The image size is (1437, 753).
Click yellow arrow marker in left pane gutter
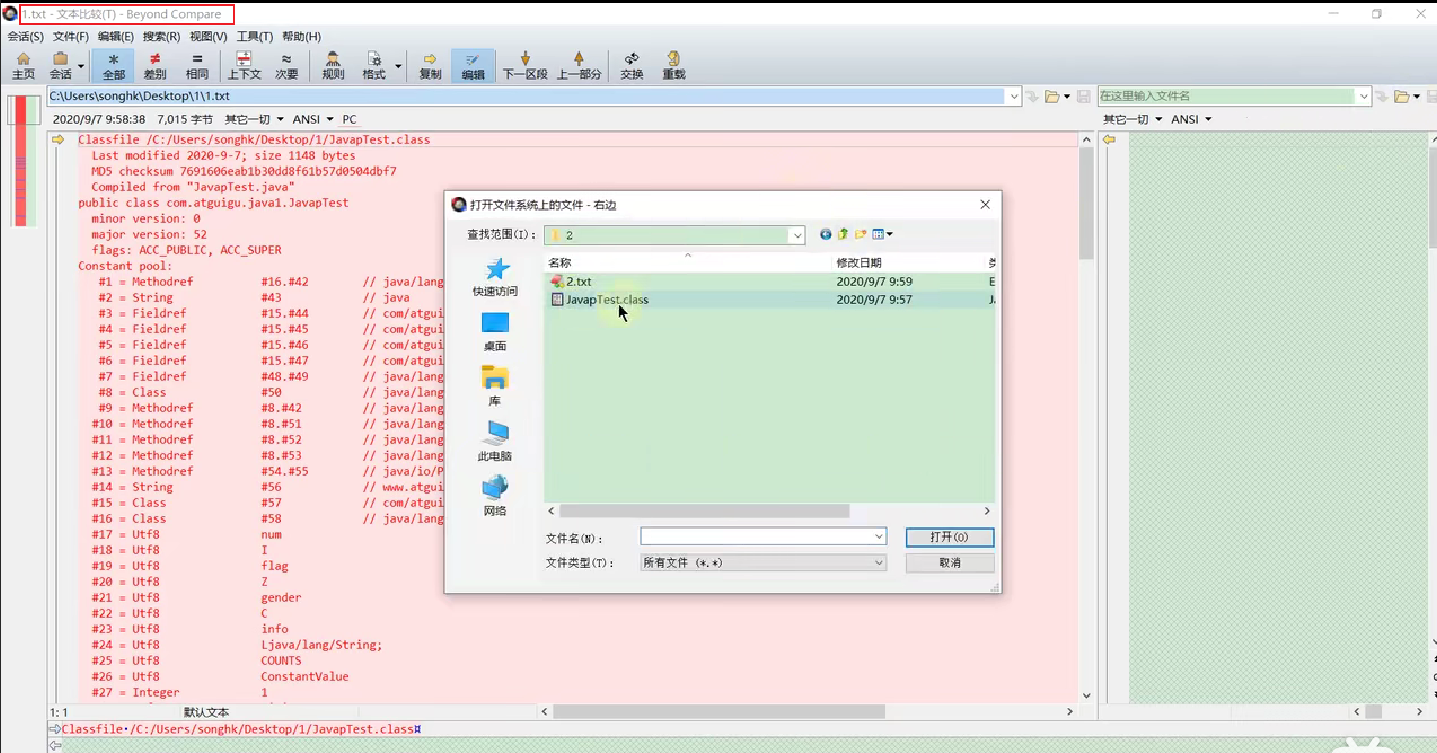pyautogui.click(x=58, y=140)
